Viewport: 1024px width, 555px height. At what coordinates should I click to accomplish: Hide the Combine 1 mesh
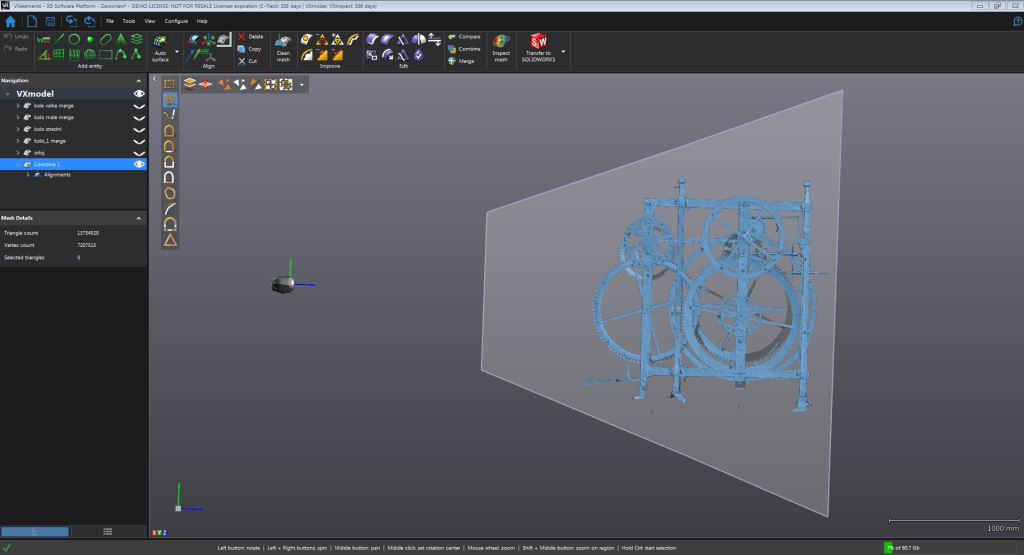(140, 163)
